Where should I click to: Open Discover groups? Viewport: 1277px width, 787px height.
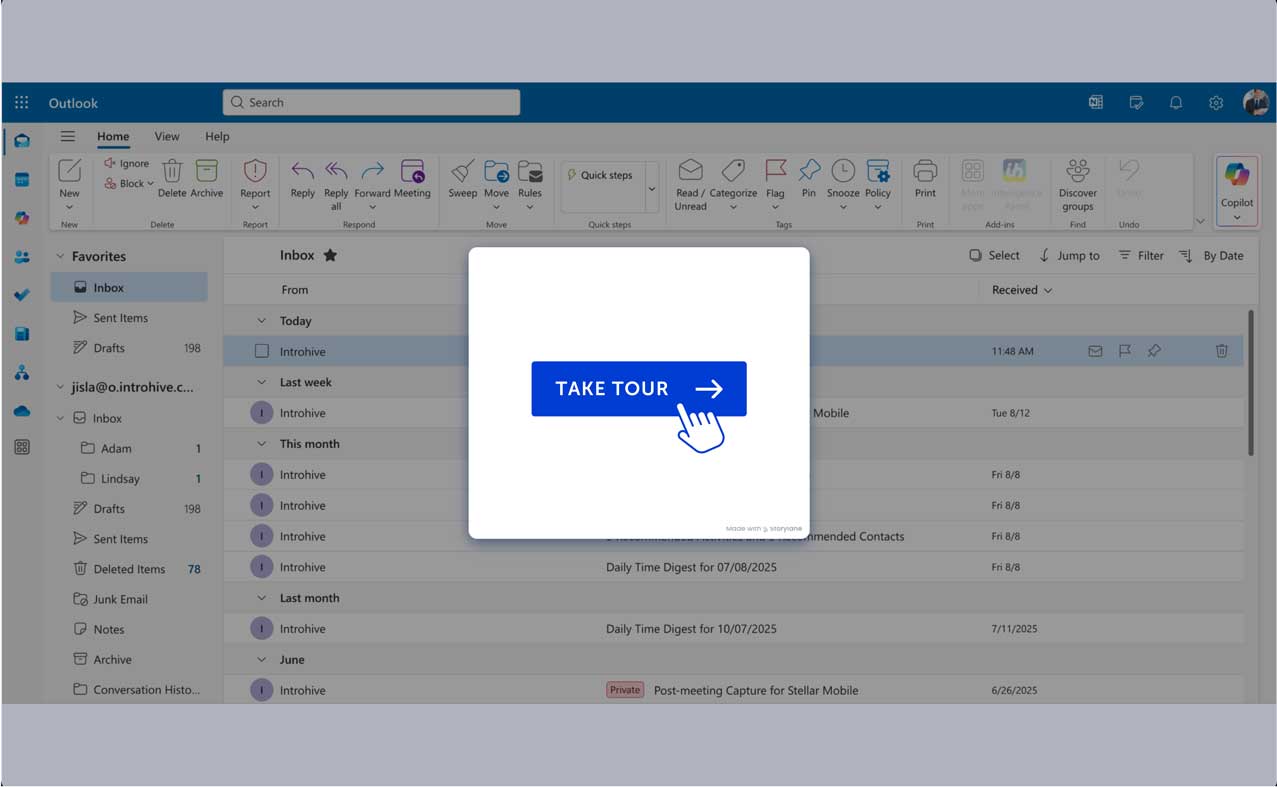point(1077,183)
